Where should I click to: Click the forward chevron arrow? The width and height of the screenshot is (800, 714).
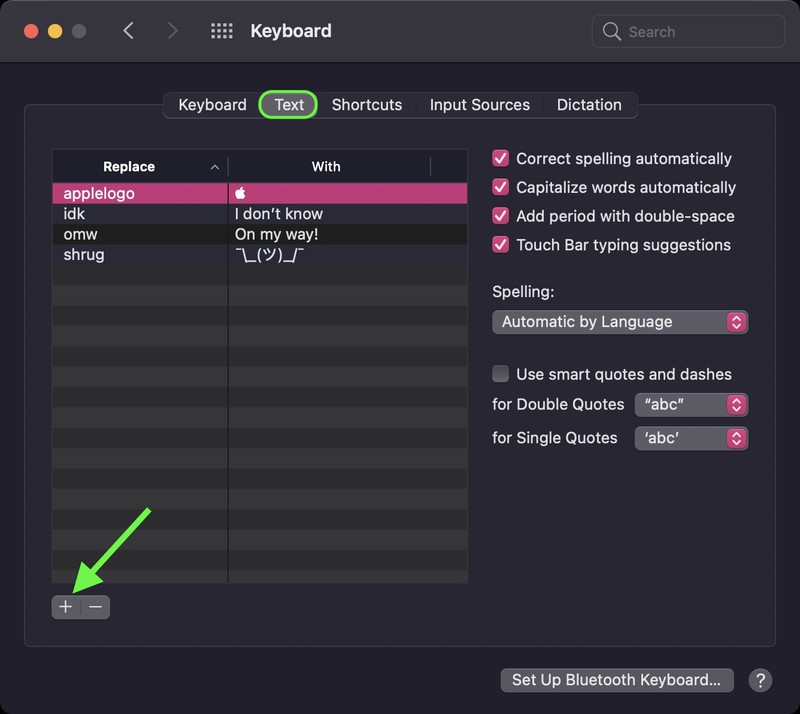click(x=172, y=31)
